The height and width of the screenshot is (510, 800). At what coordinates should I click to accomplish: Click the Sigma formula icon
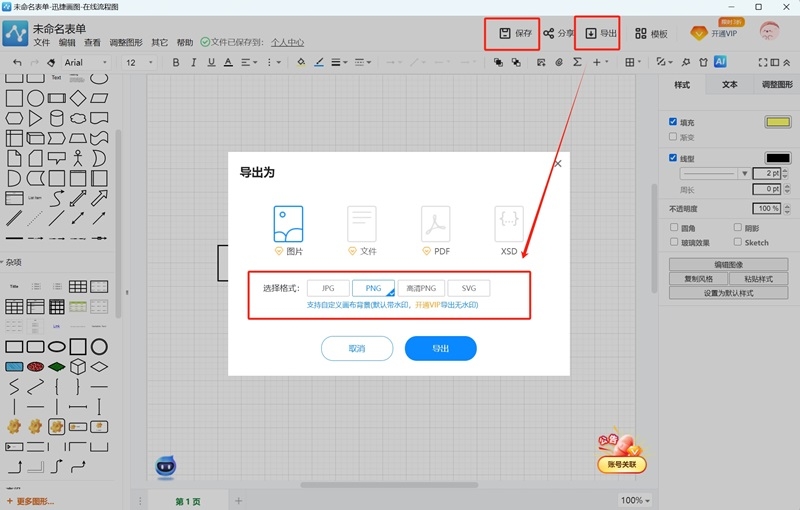coord(577,62)
